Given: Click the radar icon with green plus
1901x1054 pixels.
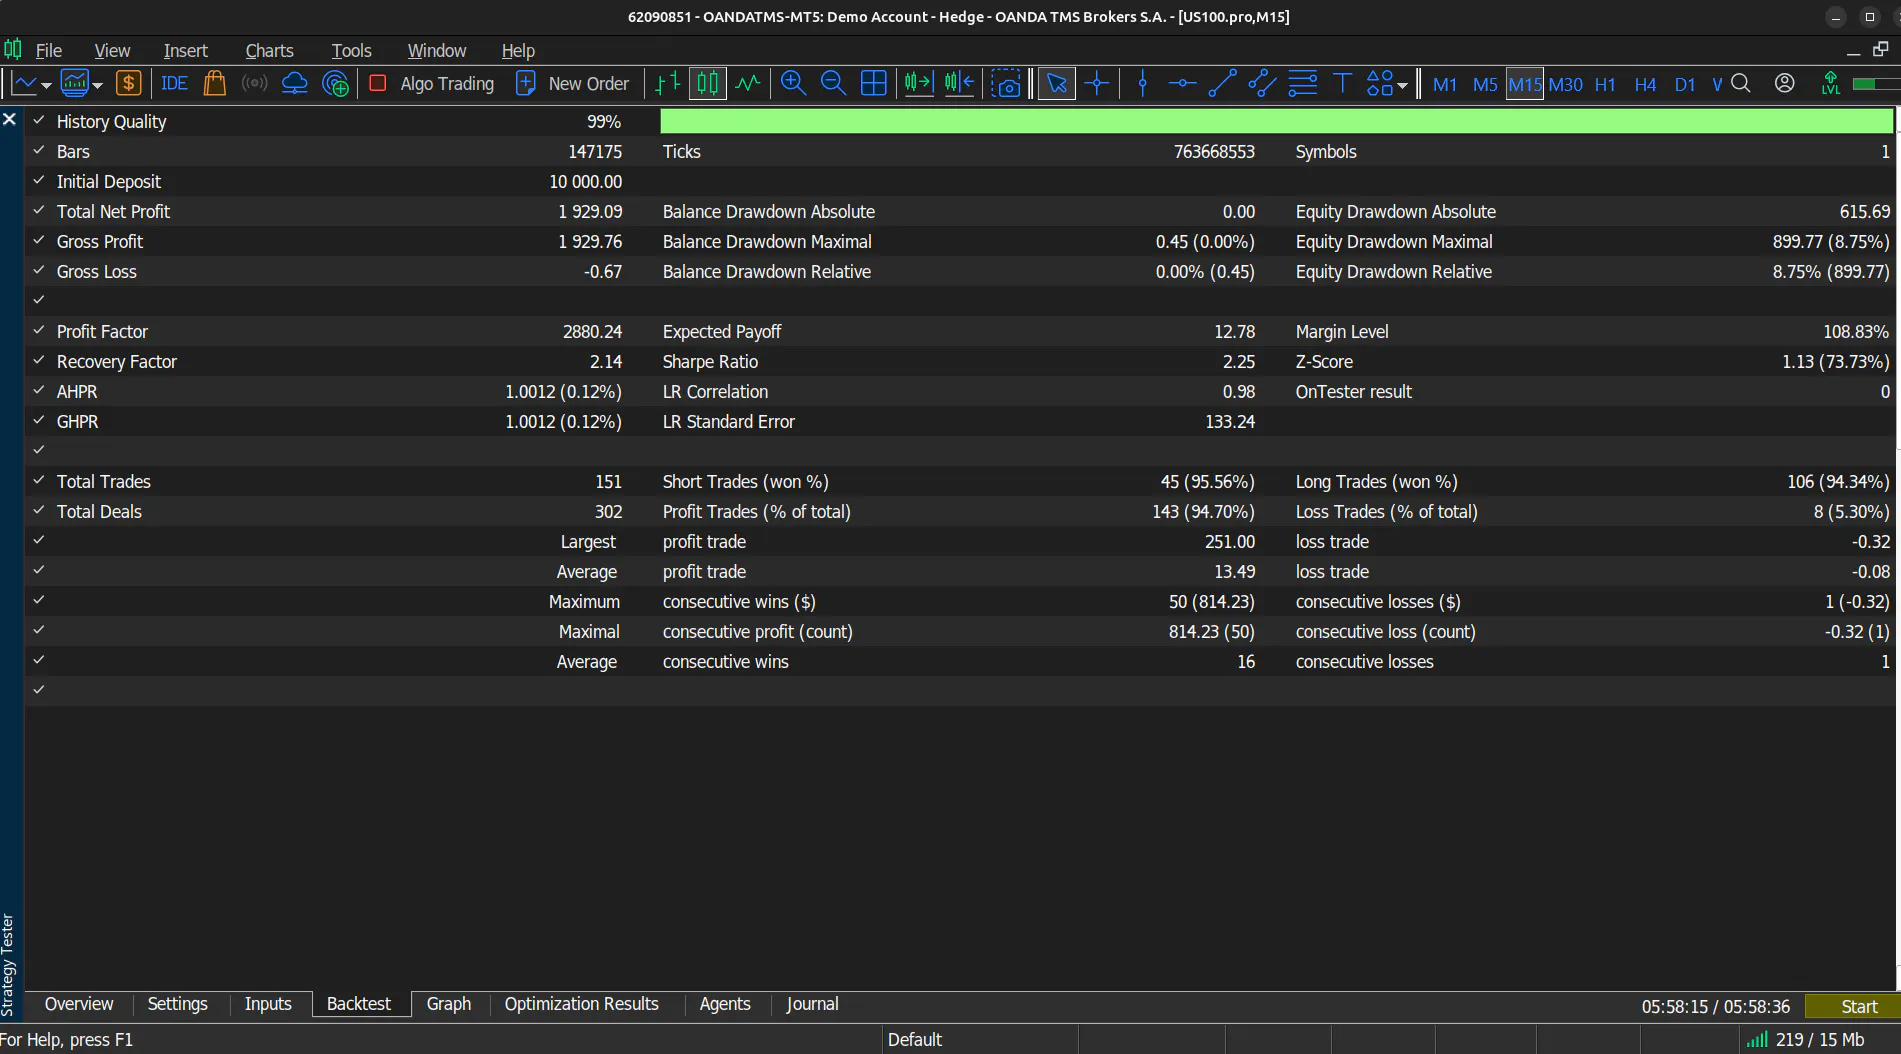Looking at the screenshot, I should click(x=336, y=84).
